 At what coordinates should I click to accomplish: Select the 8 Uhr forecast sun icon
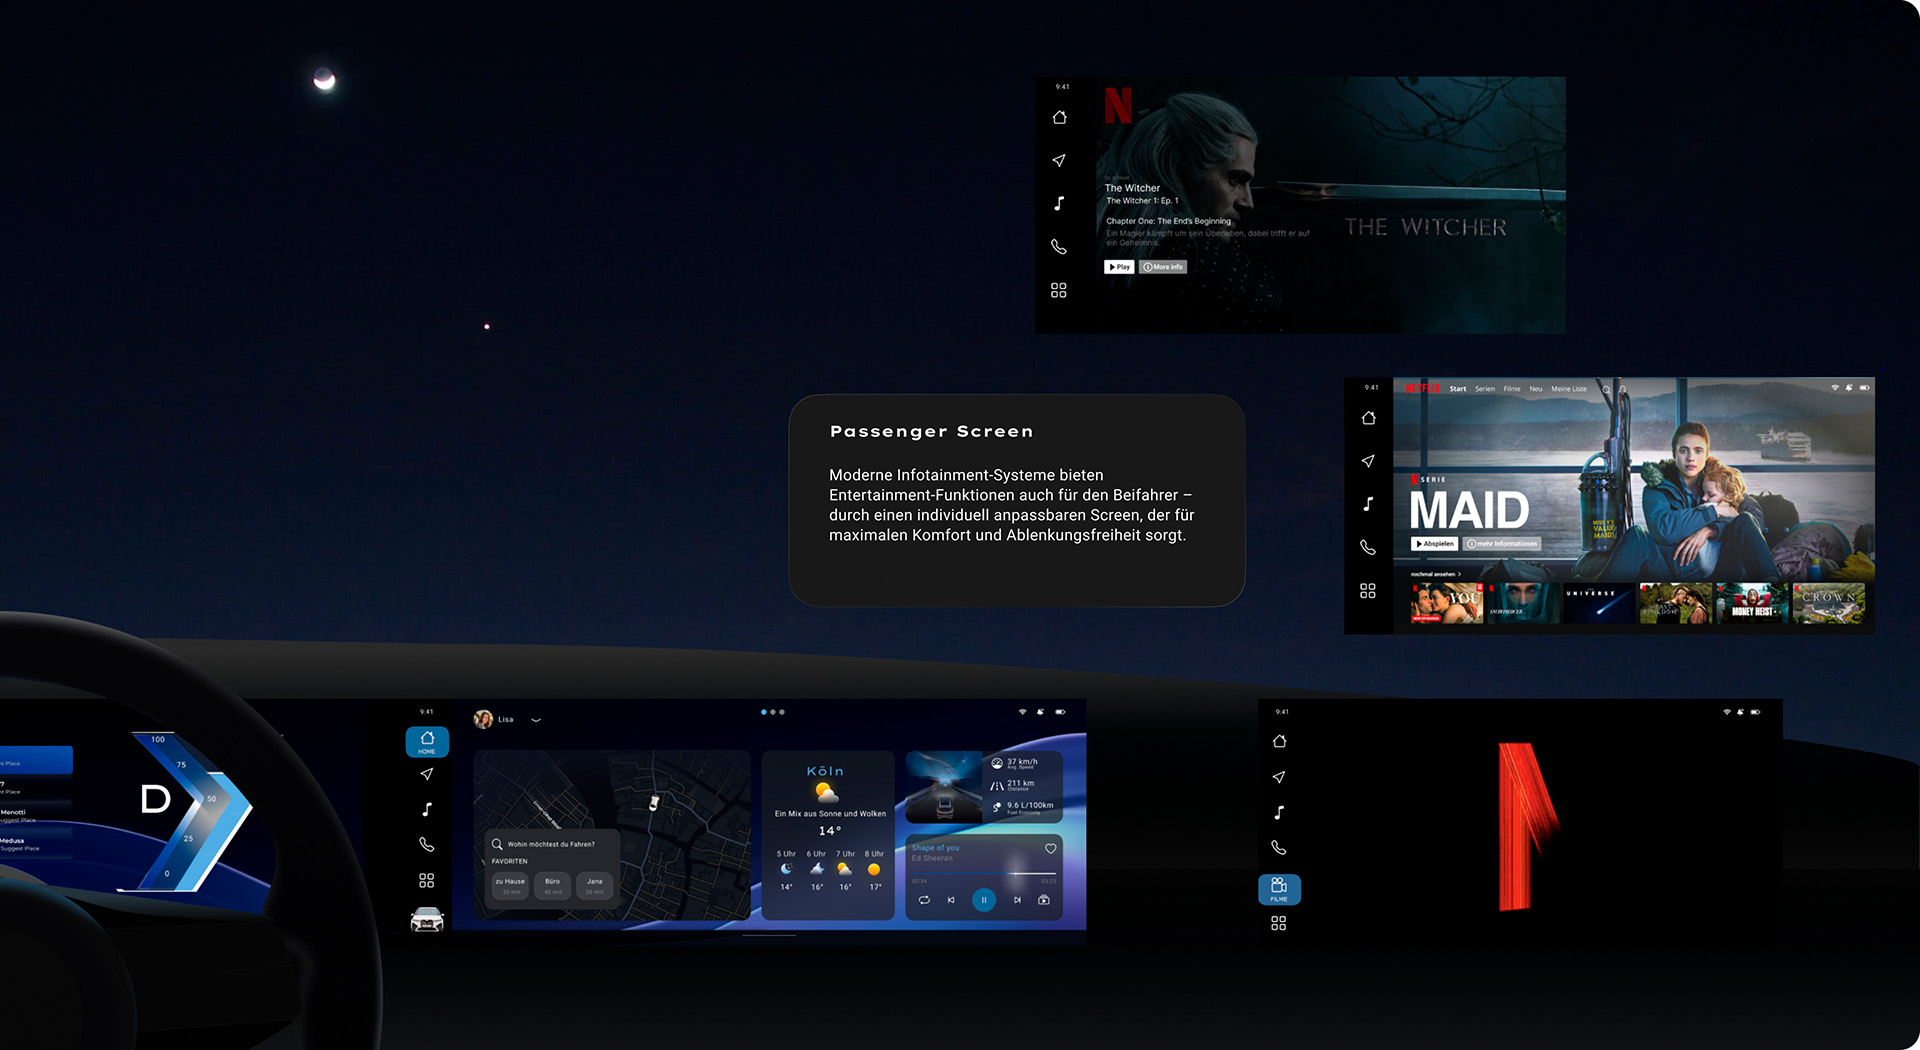click(x=874, y=869)
